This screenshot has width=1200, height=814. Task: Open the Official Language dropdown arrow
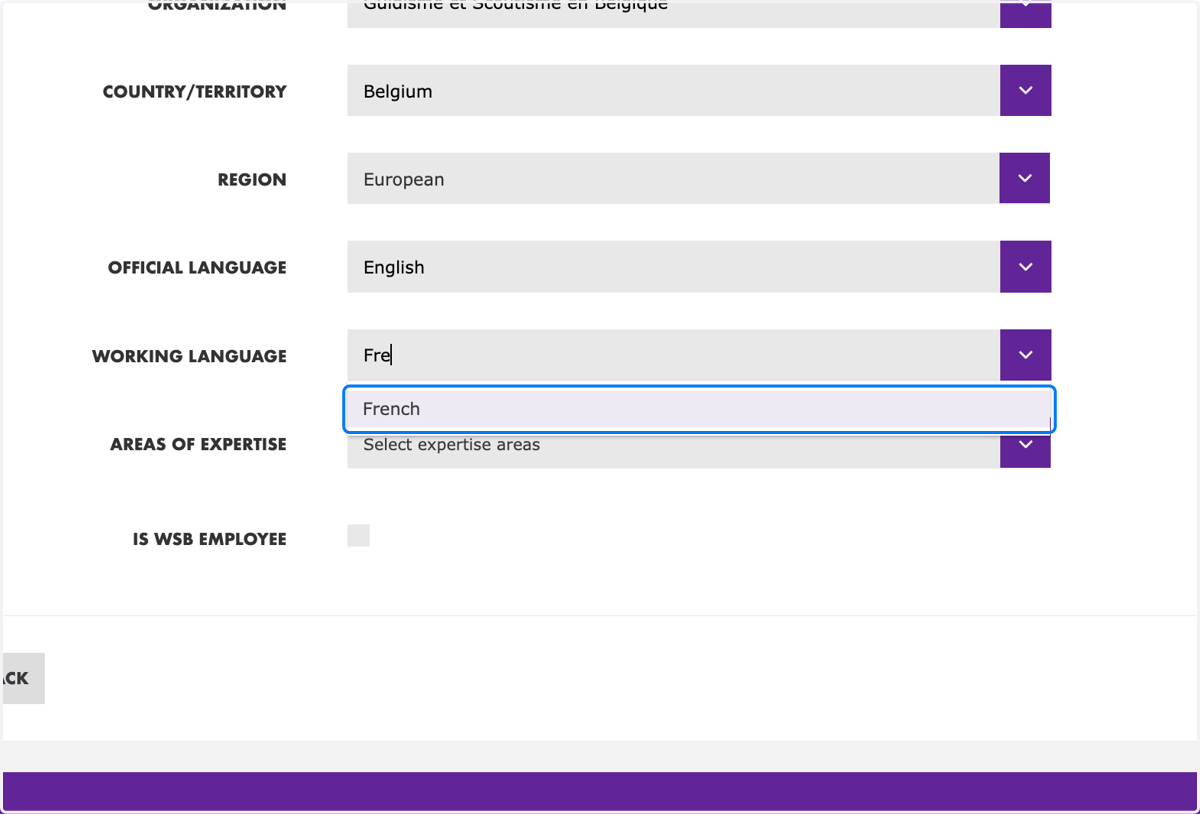pyautogui.click(x=1025, y=267)
